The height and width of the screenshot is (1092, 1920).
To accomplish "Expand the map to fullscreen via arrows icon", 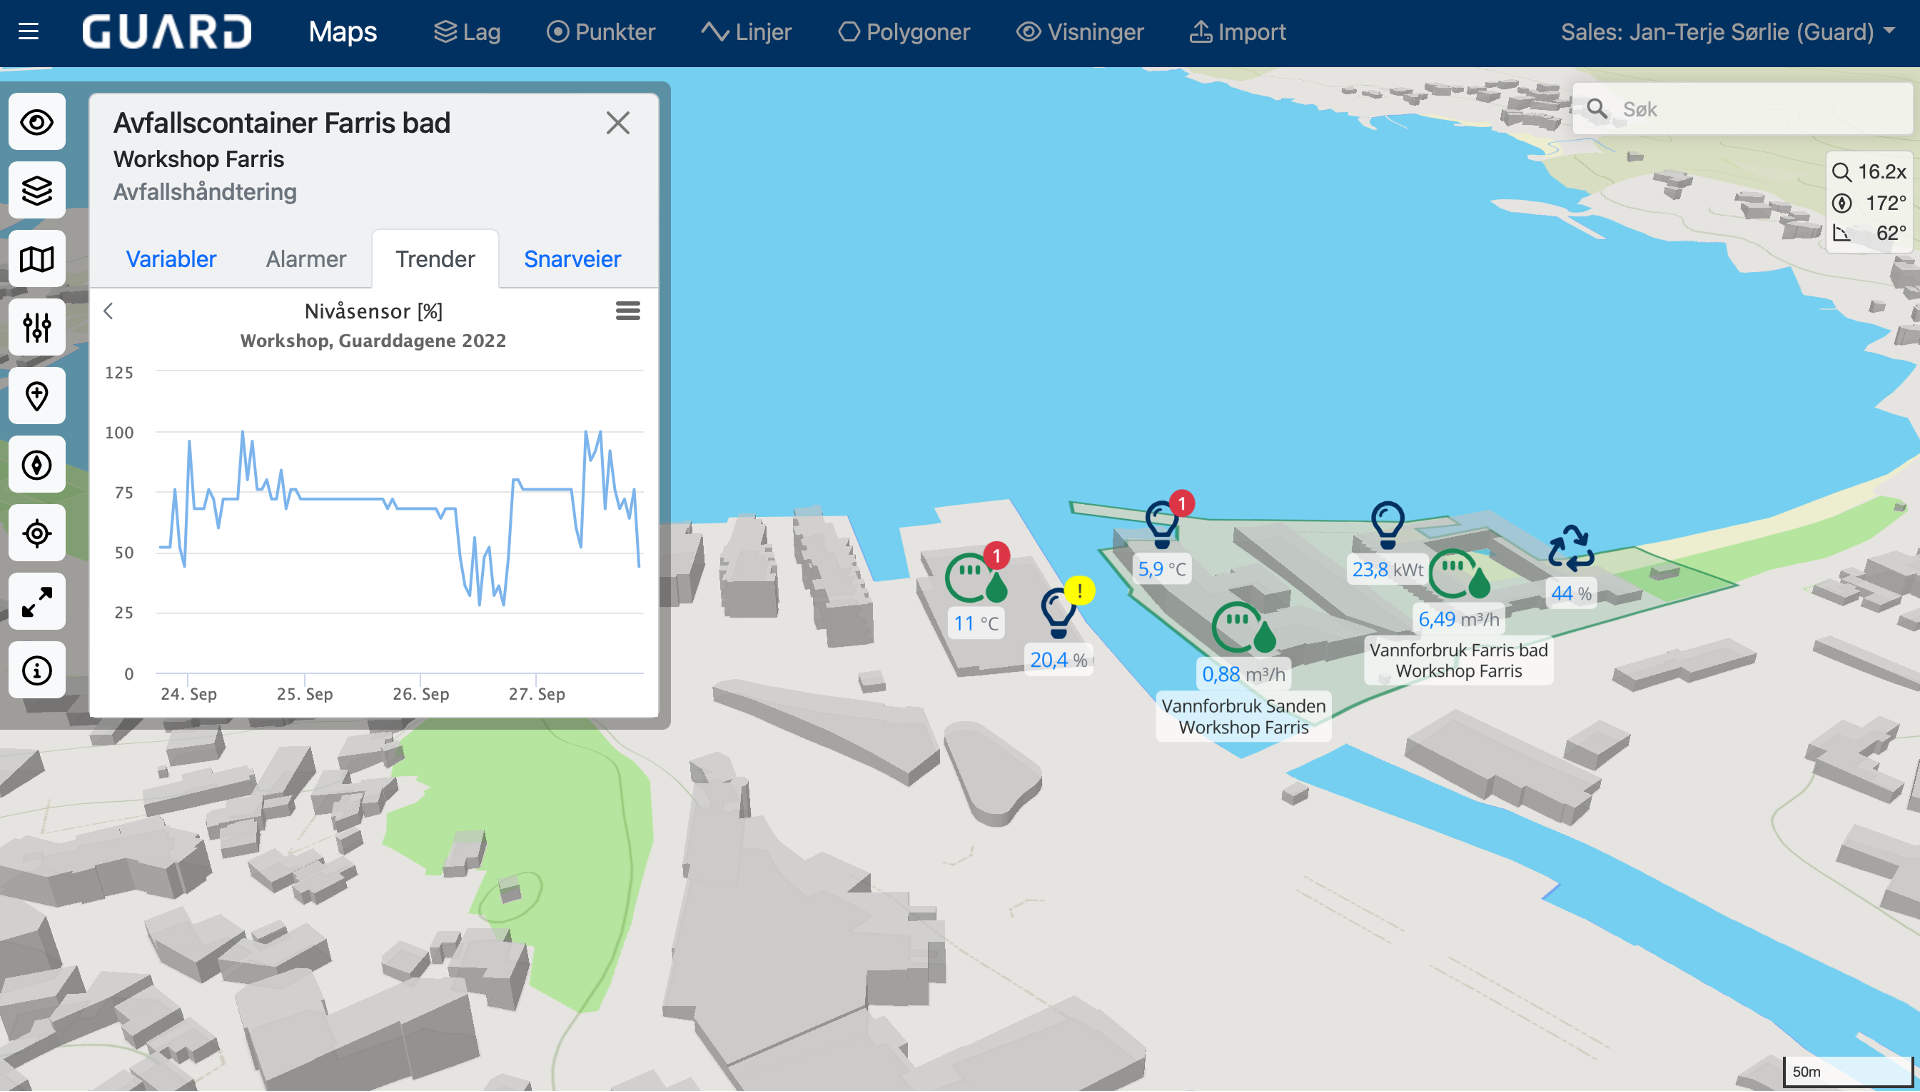I will click(x=37, y=601).
